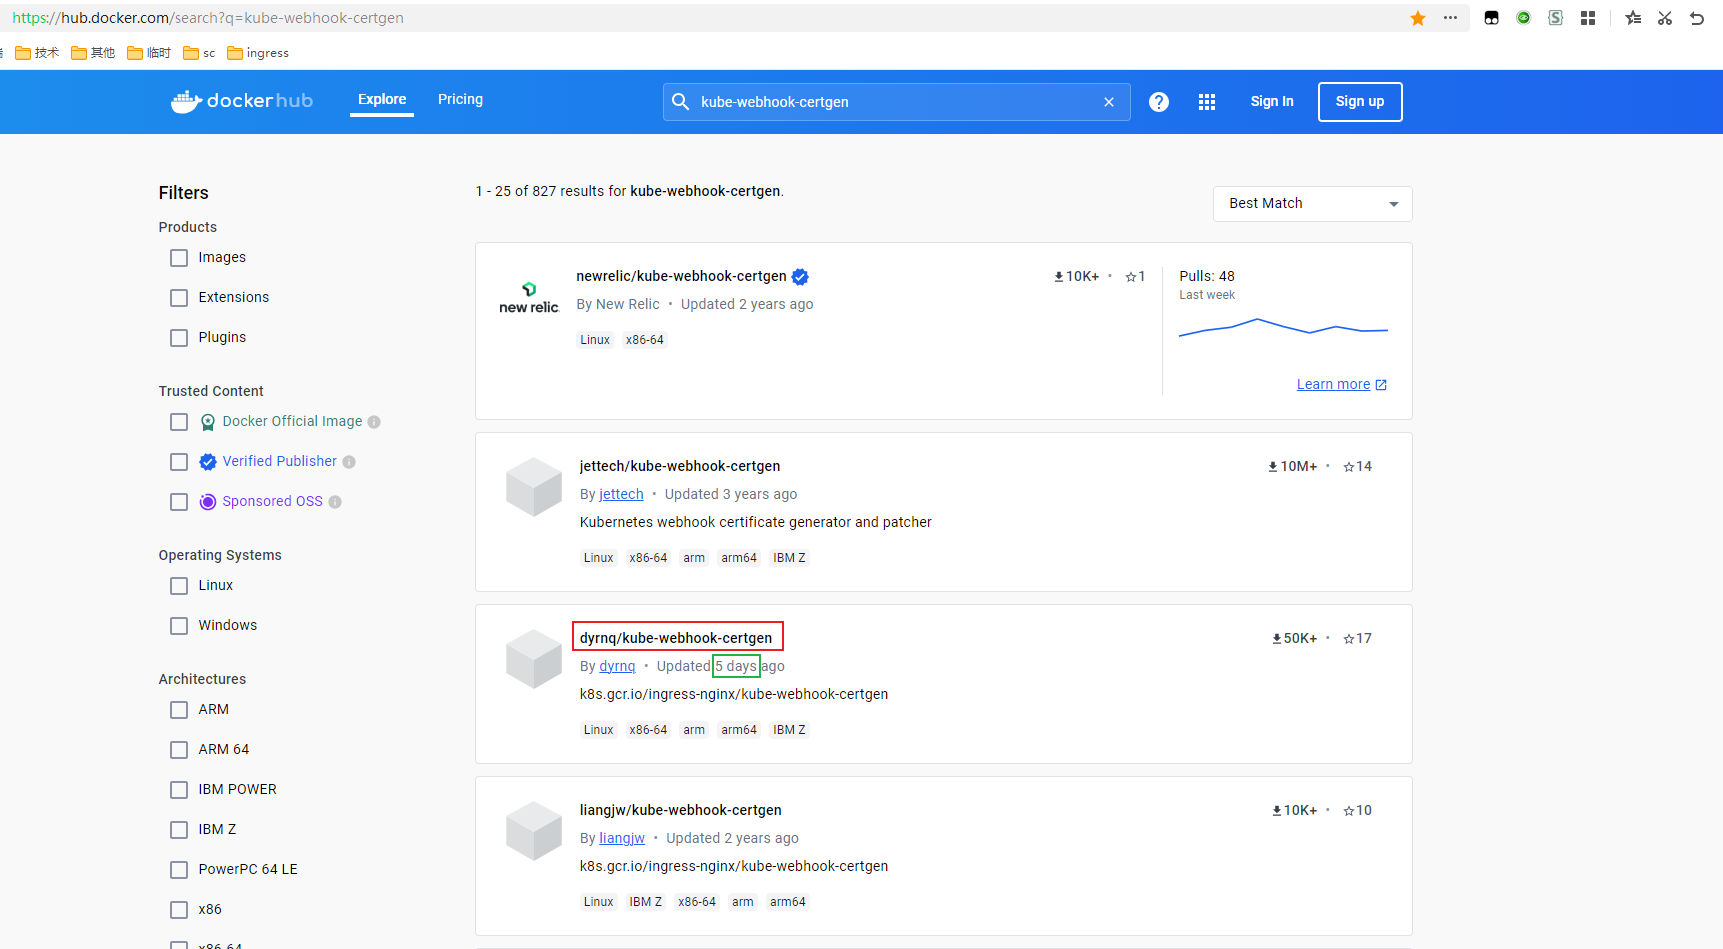Screen dimensions: 1723x949
Task: Click the S extension icon in browser toolbar
Action: 1556,18
